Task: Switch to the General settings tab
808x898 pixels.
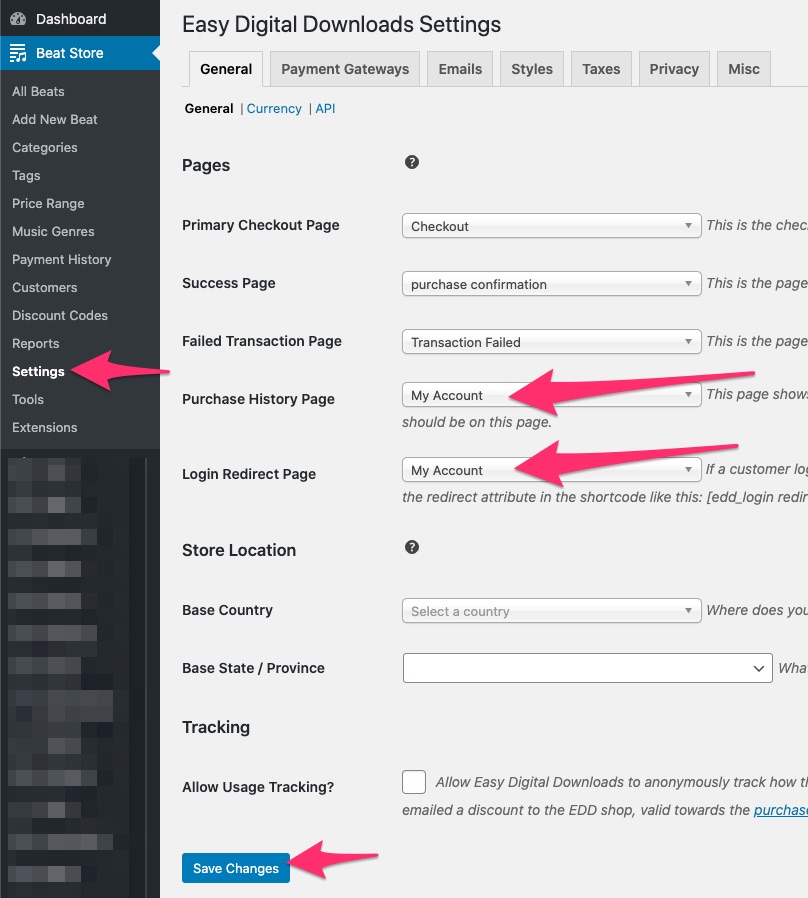Action: pyautogui.click(x=226, y=69)
